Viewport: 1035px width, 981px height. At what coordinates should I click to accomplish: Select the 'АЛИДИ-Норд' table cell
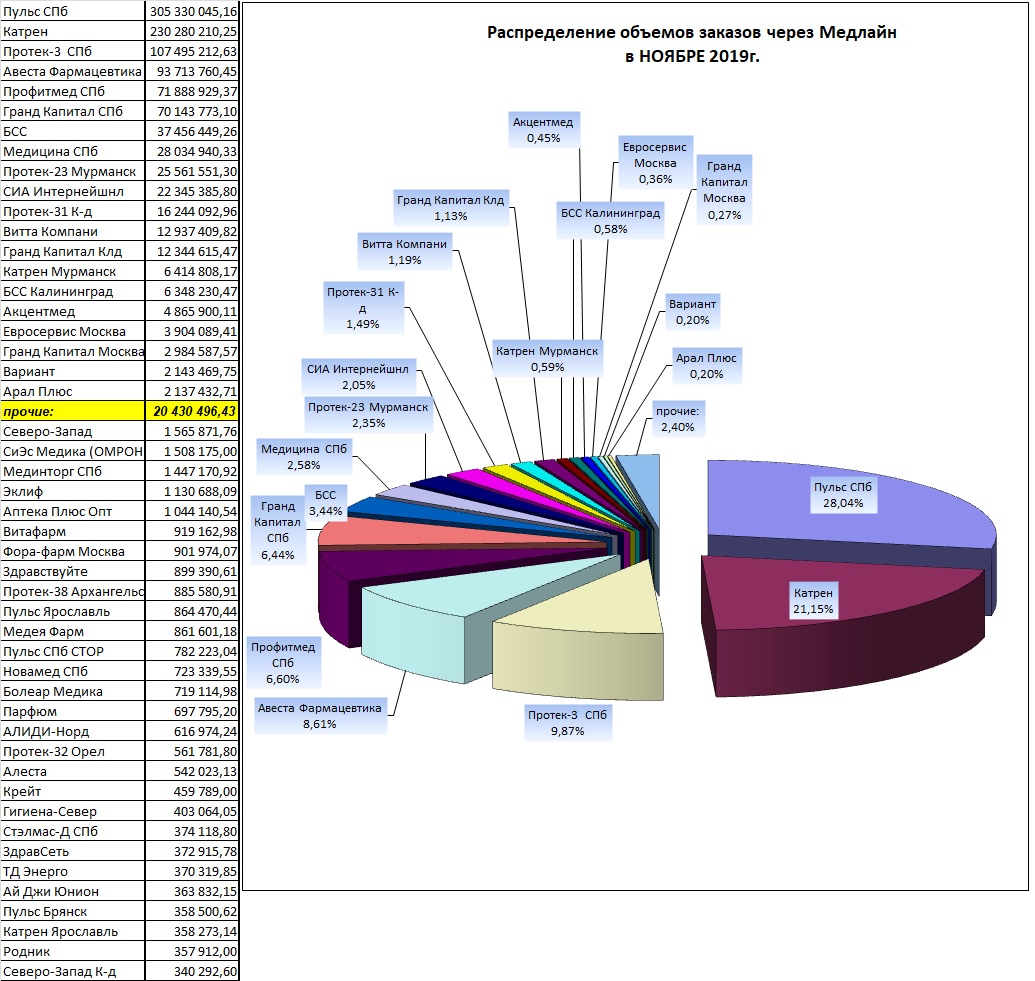(72, 731)
